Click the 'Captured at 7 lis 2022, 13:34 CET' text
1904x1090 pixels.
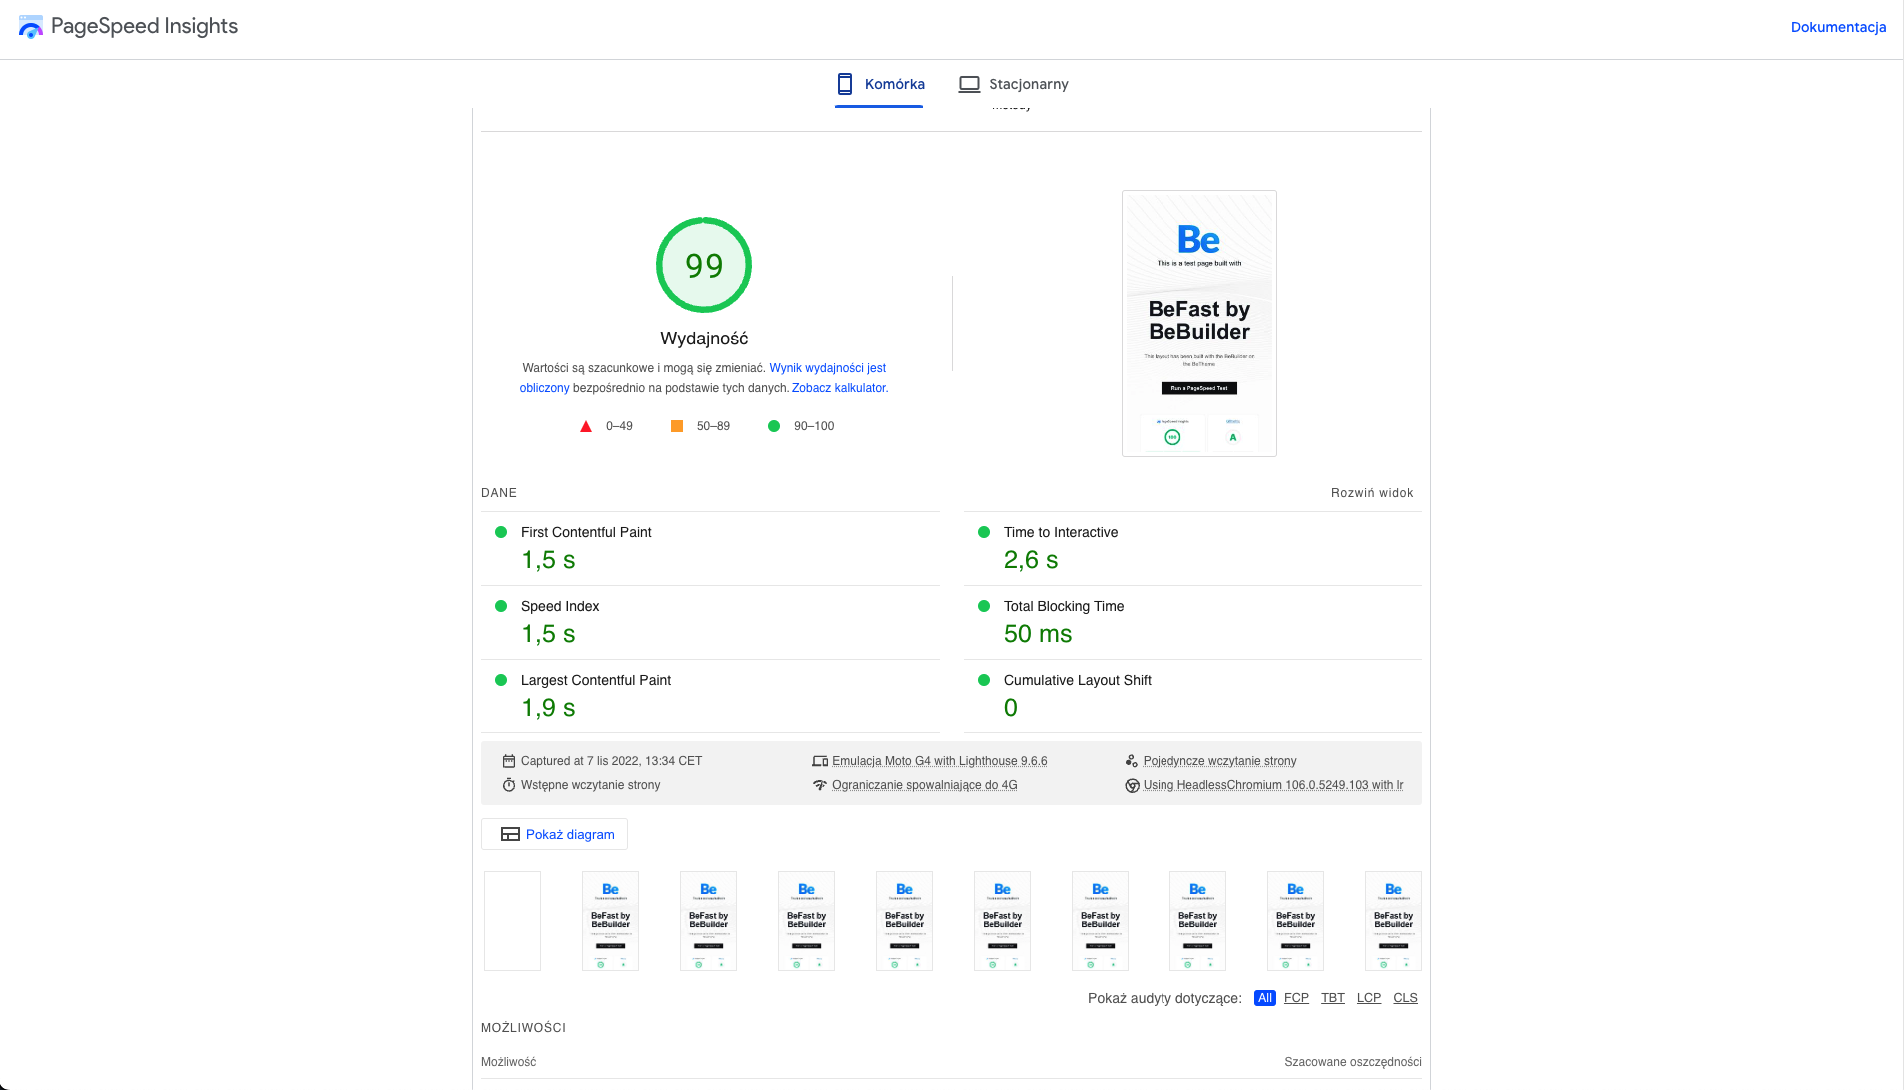(611, 761)
